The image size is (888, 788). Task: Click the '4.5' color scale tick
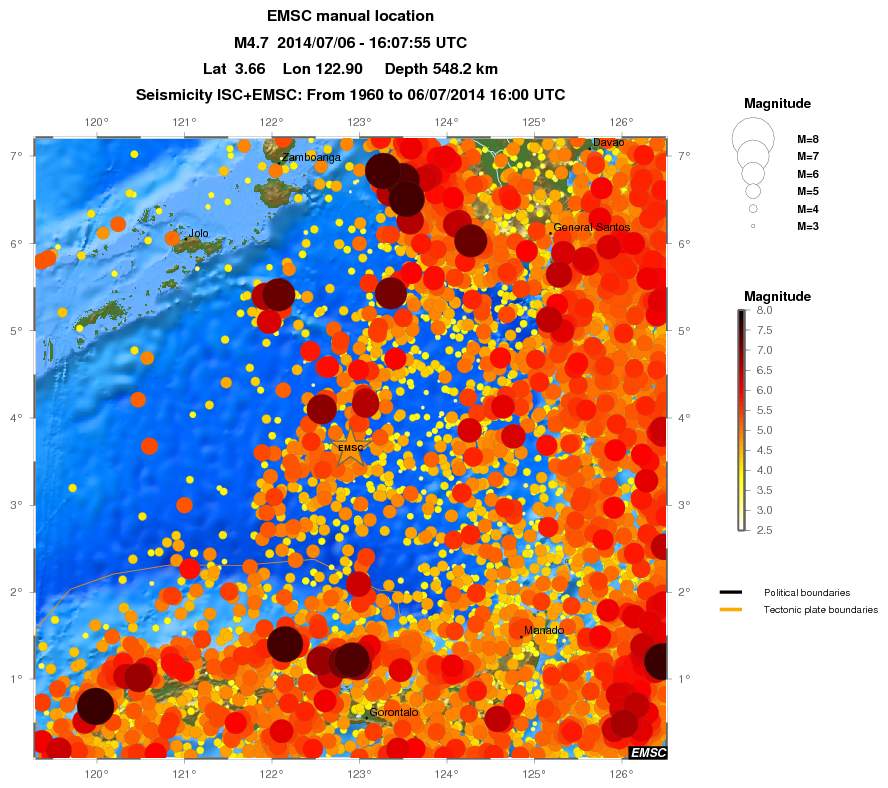[764, 450]
